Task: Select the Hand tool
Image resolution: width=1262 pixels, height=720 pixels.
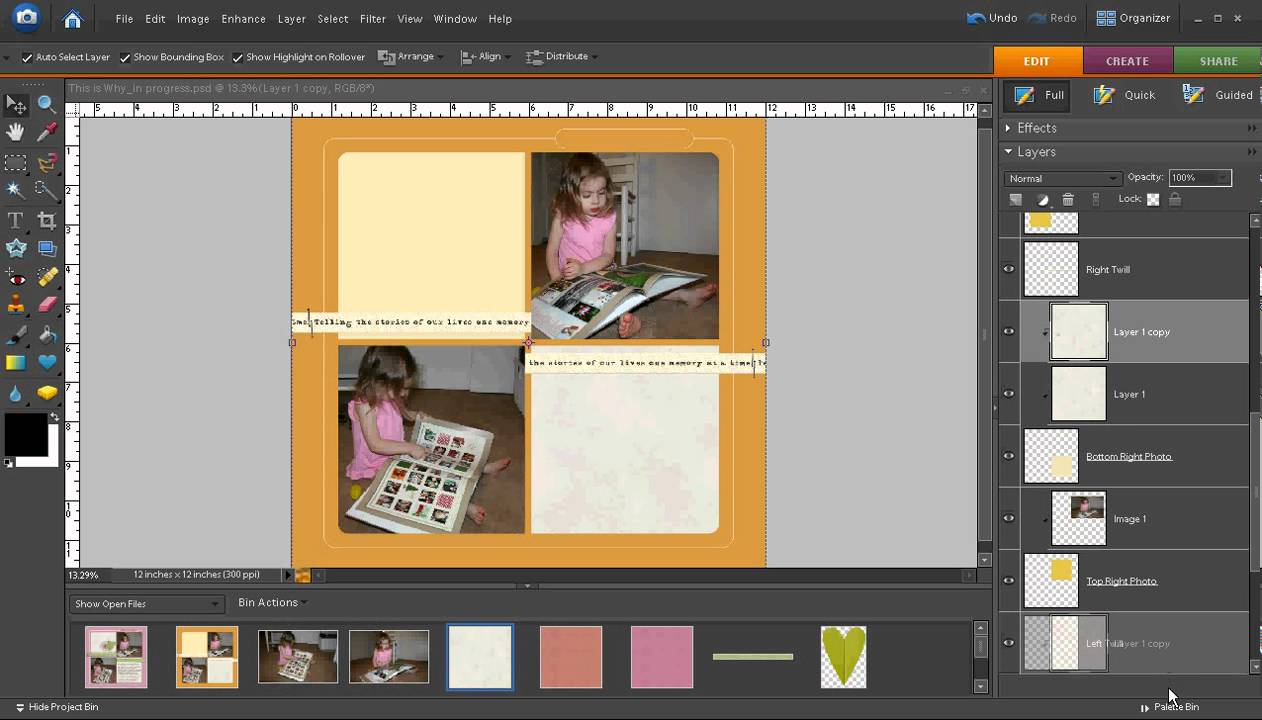Action: click(x=16, y=132)
